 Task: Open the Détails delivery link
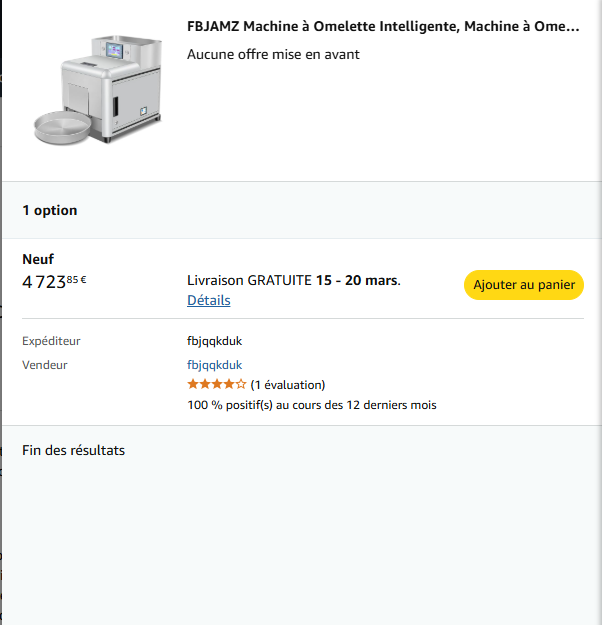click(208, 300)
